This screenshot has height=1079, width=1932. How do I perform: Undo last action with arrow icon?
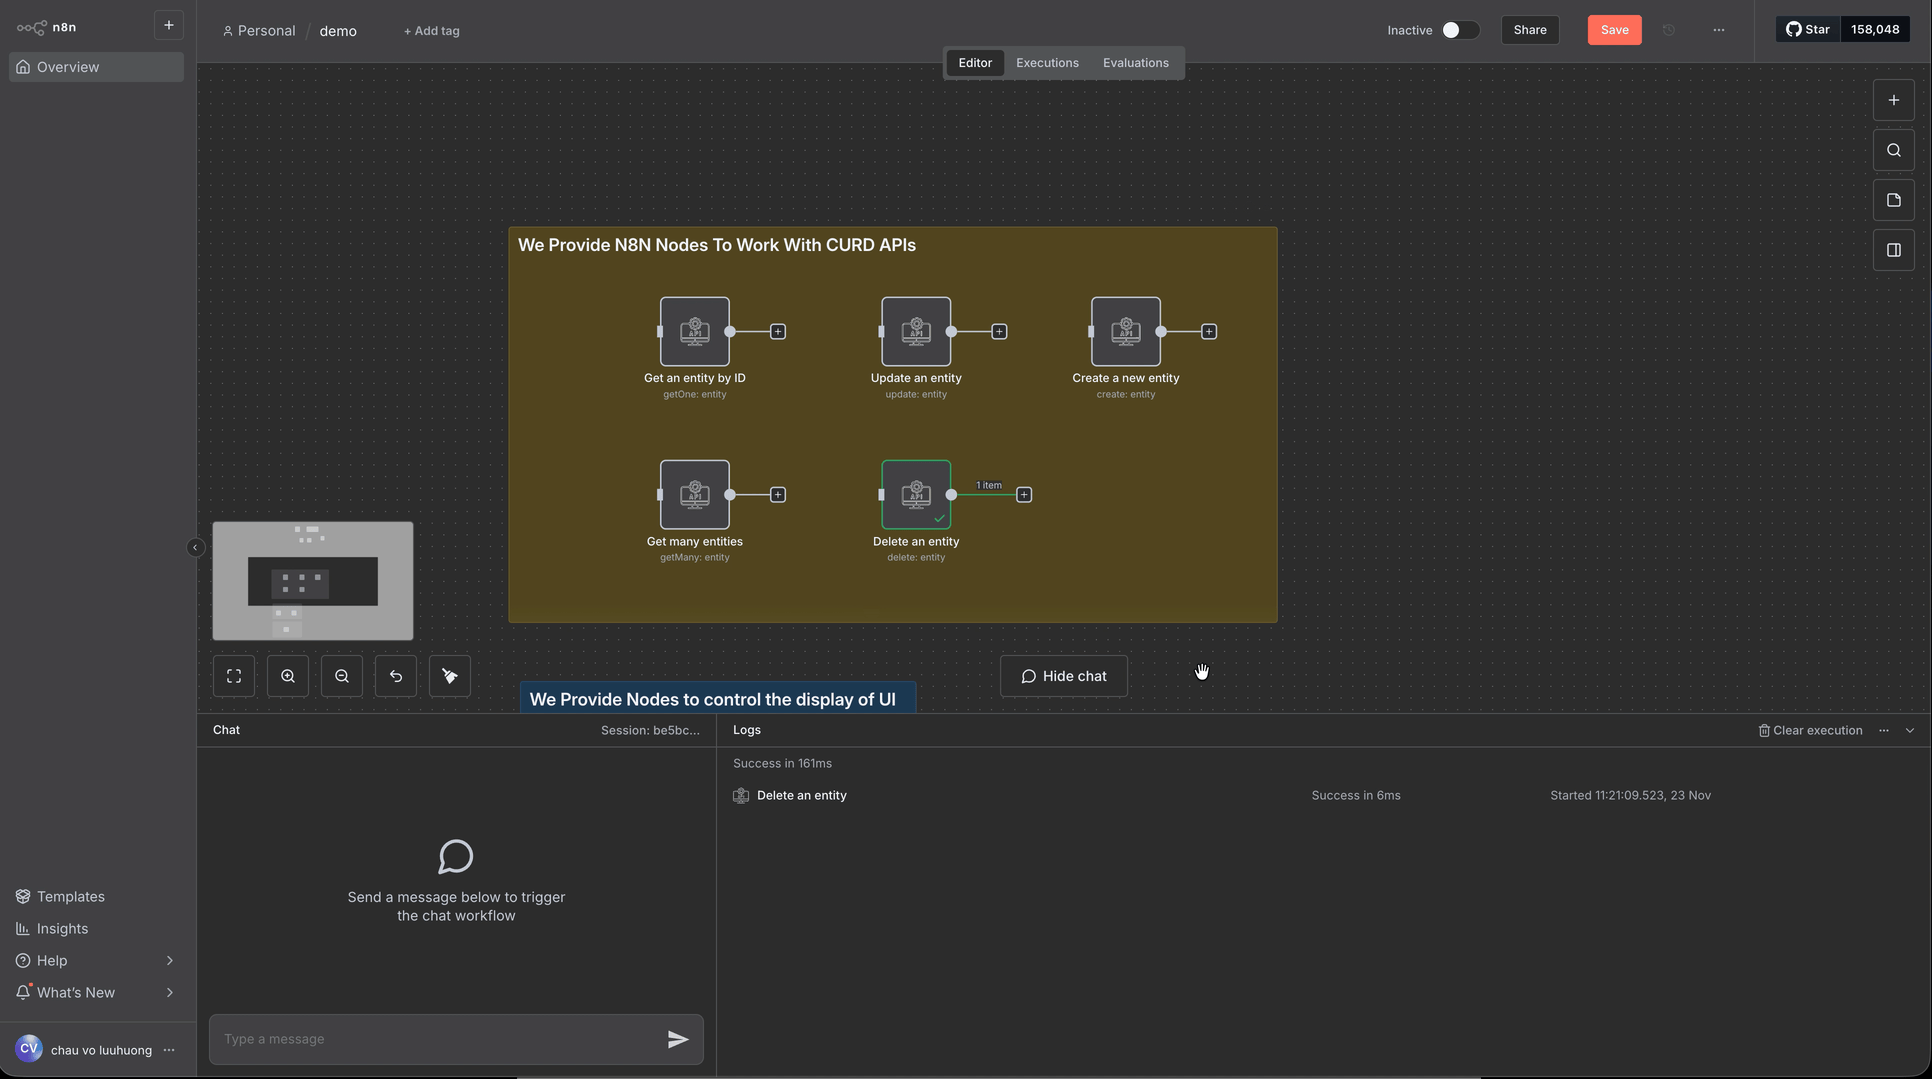click(395, 675)
